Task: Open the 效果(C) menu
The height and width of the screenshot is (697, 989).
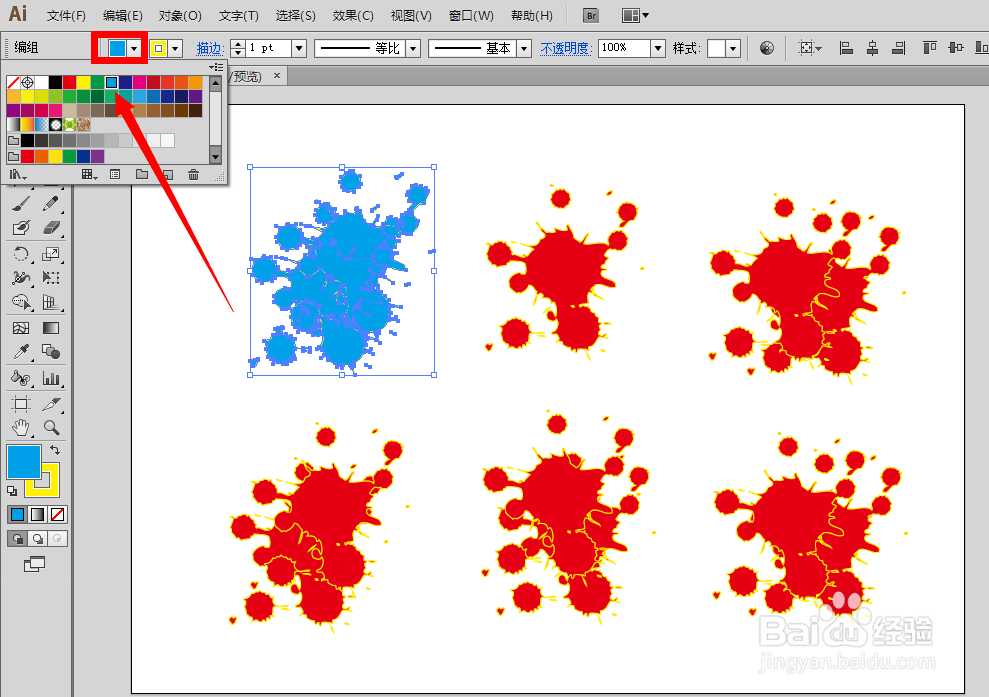Action: click(x=353, y=16)
